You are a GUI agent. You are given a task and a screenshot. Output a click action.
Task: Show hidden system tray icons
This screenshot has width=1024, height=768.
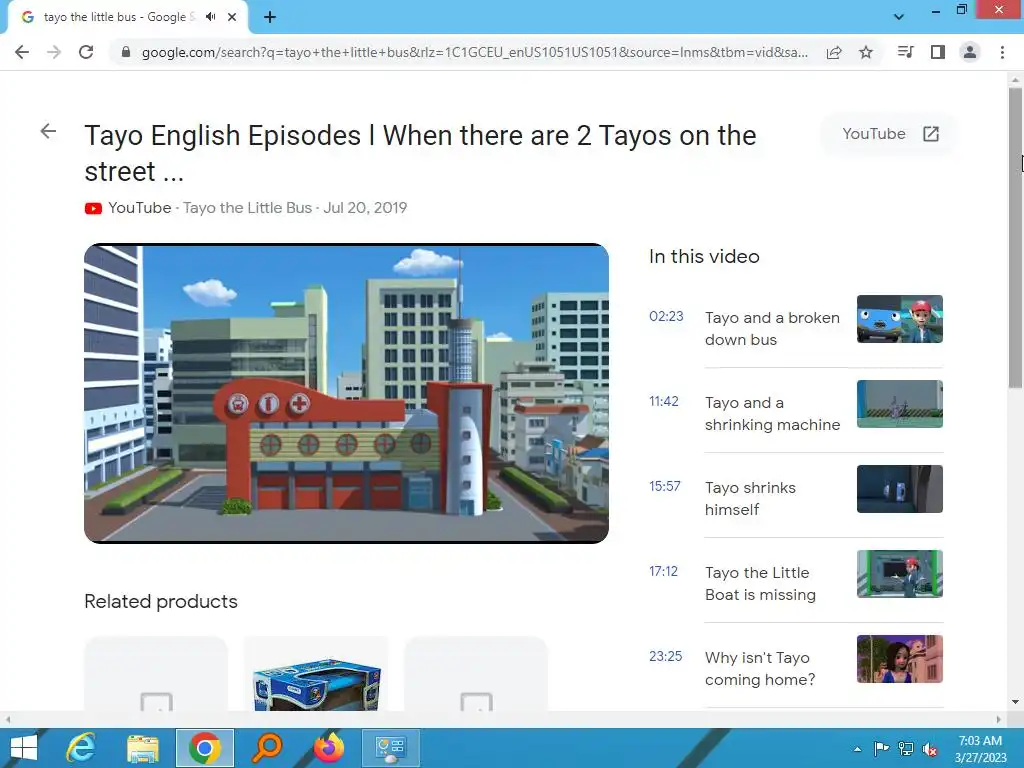(x=857, y=749)
